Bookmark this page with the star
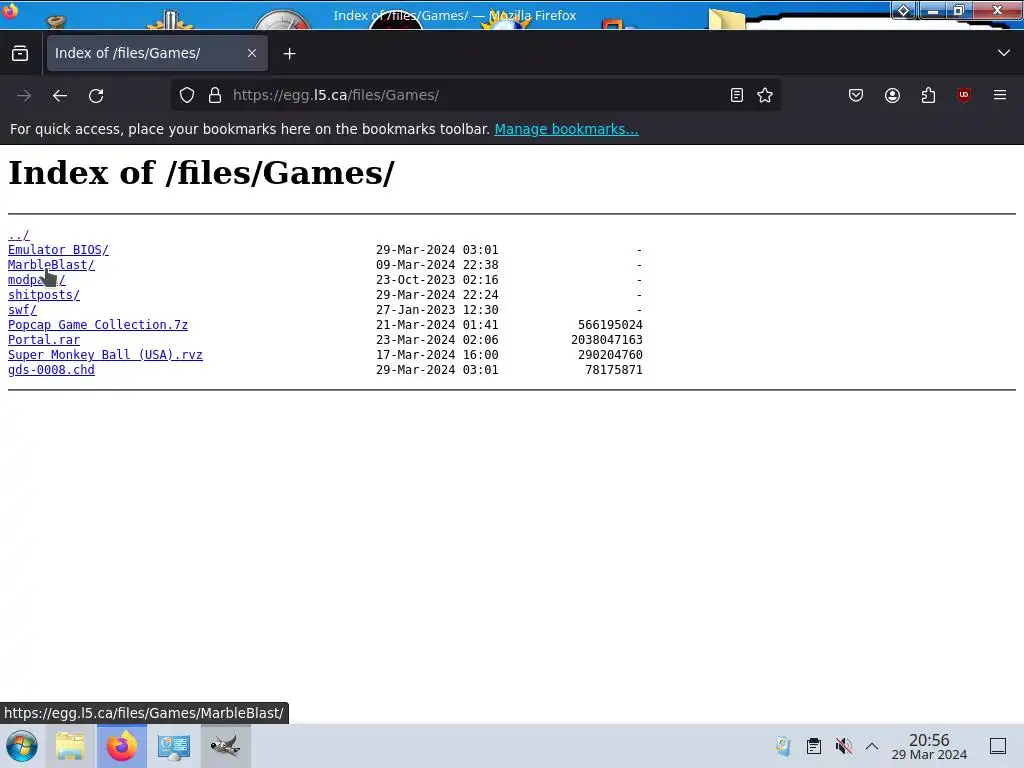 pyautogui.click(x=765, y=95)
